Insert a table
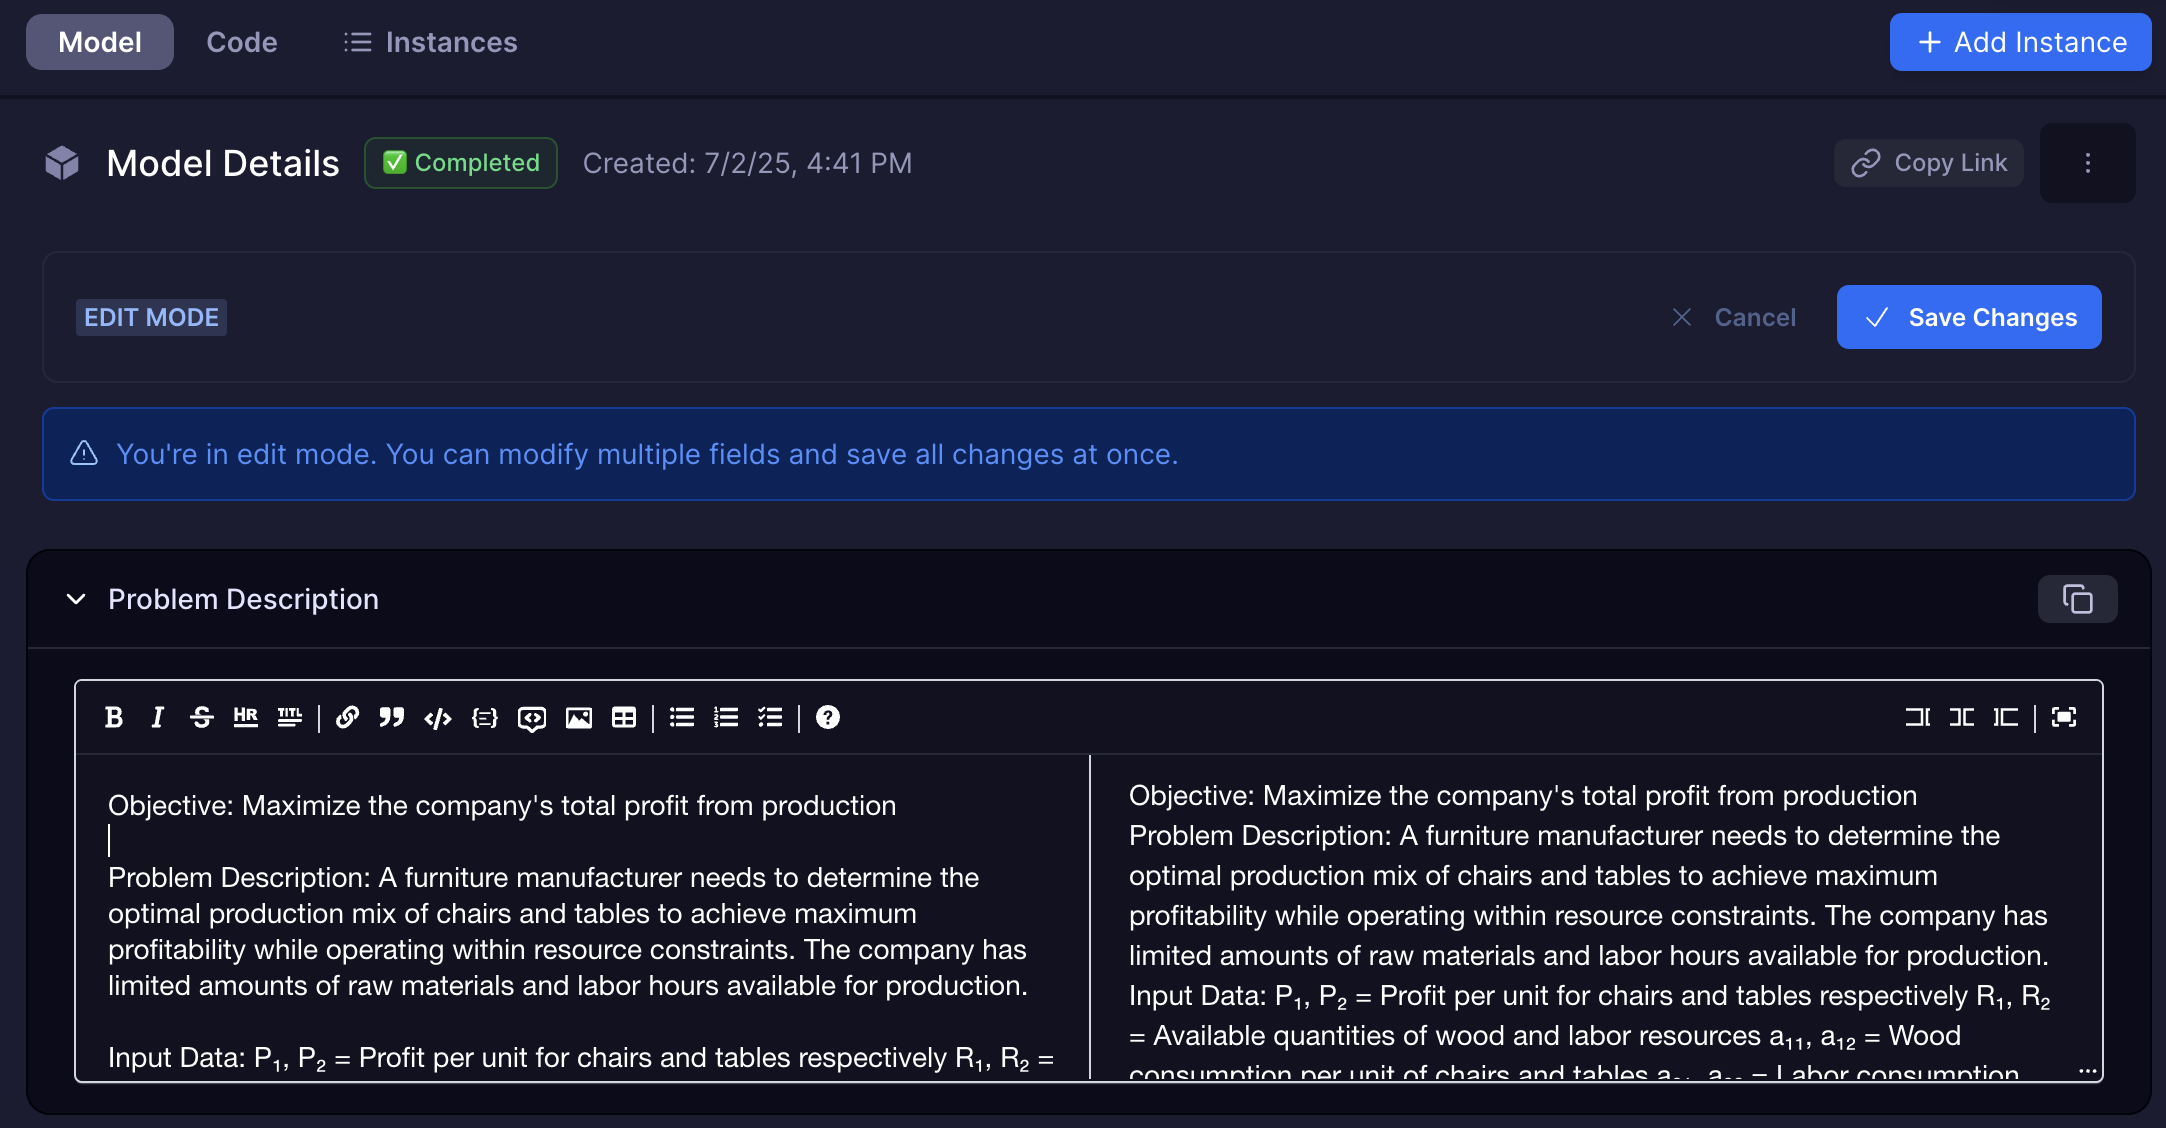 tap(624, 717)
